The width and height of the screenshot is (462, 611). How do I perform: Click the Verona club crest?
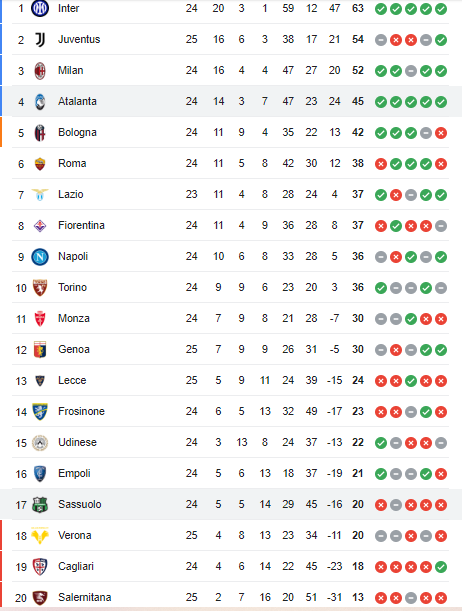tap(40, 536)
